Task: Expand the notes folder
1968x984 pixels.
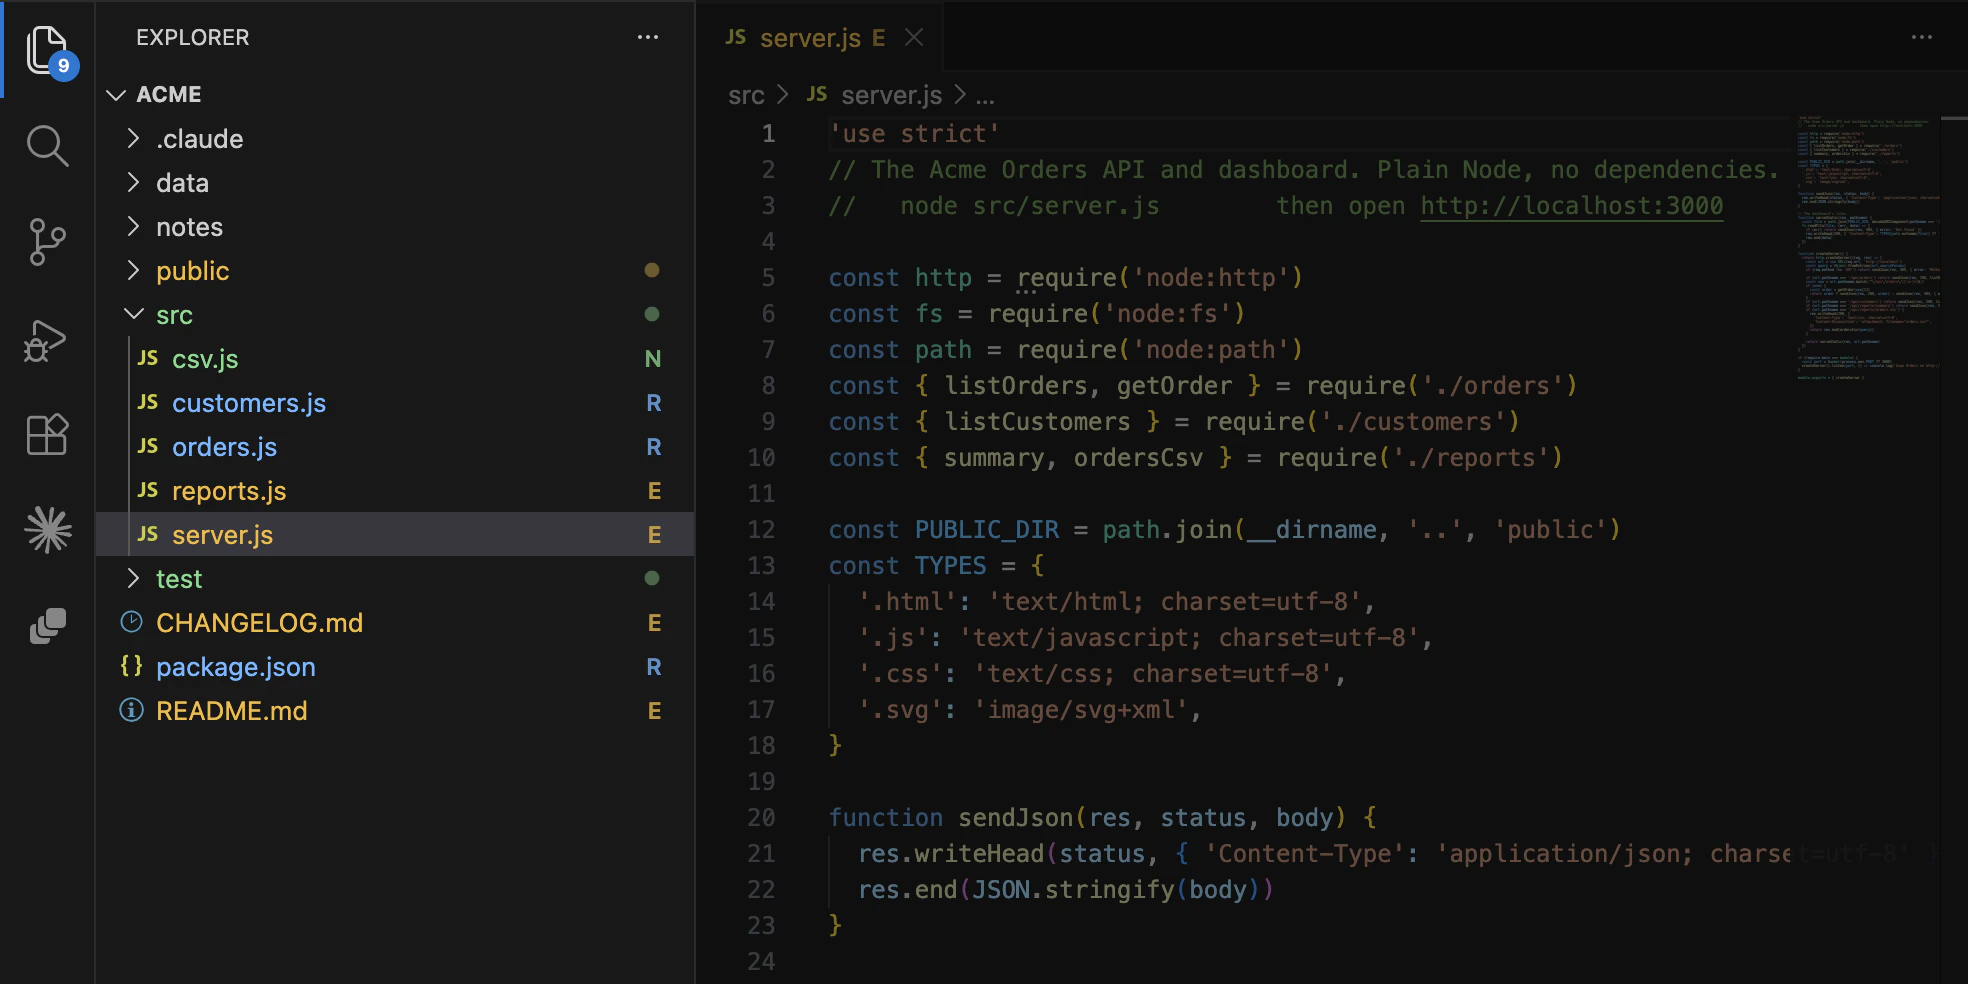Action: pyautogui.click(x=133, y=226)
